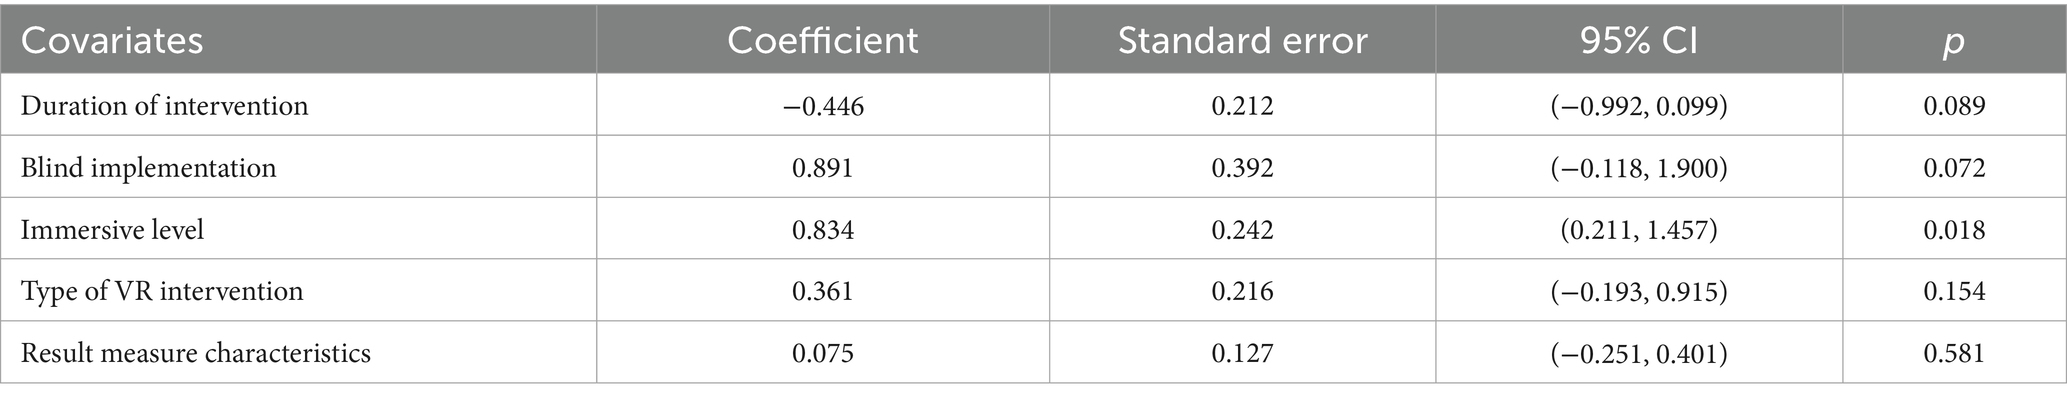Select the coefficient value 0.891
2067x401 pixels.
click(822, 168)
